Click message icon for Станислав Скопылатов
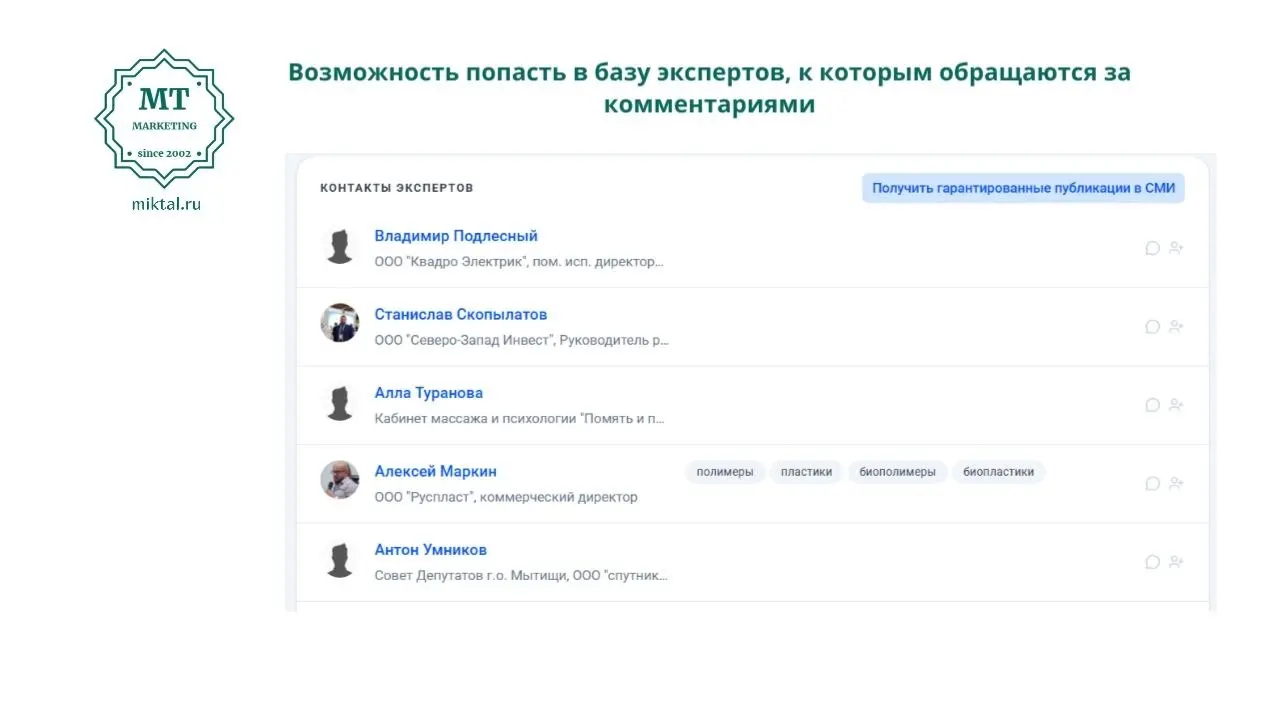The width and height of the screenshot is (1280, 720). tap(1152, 326)
